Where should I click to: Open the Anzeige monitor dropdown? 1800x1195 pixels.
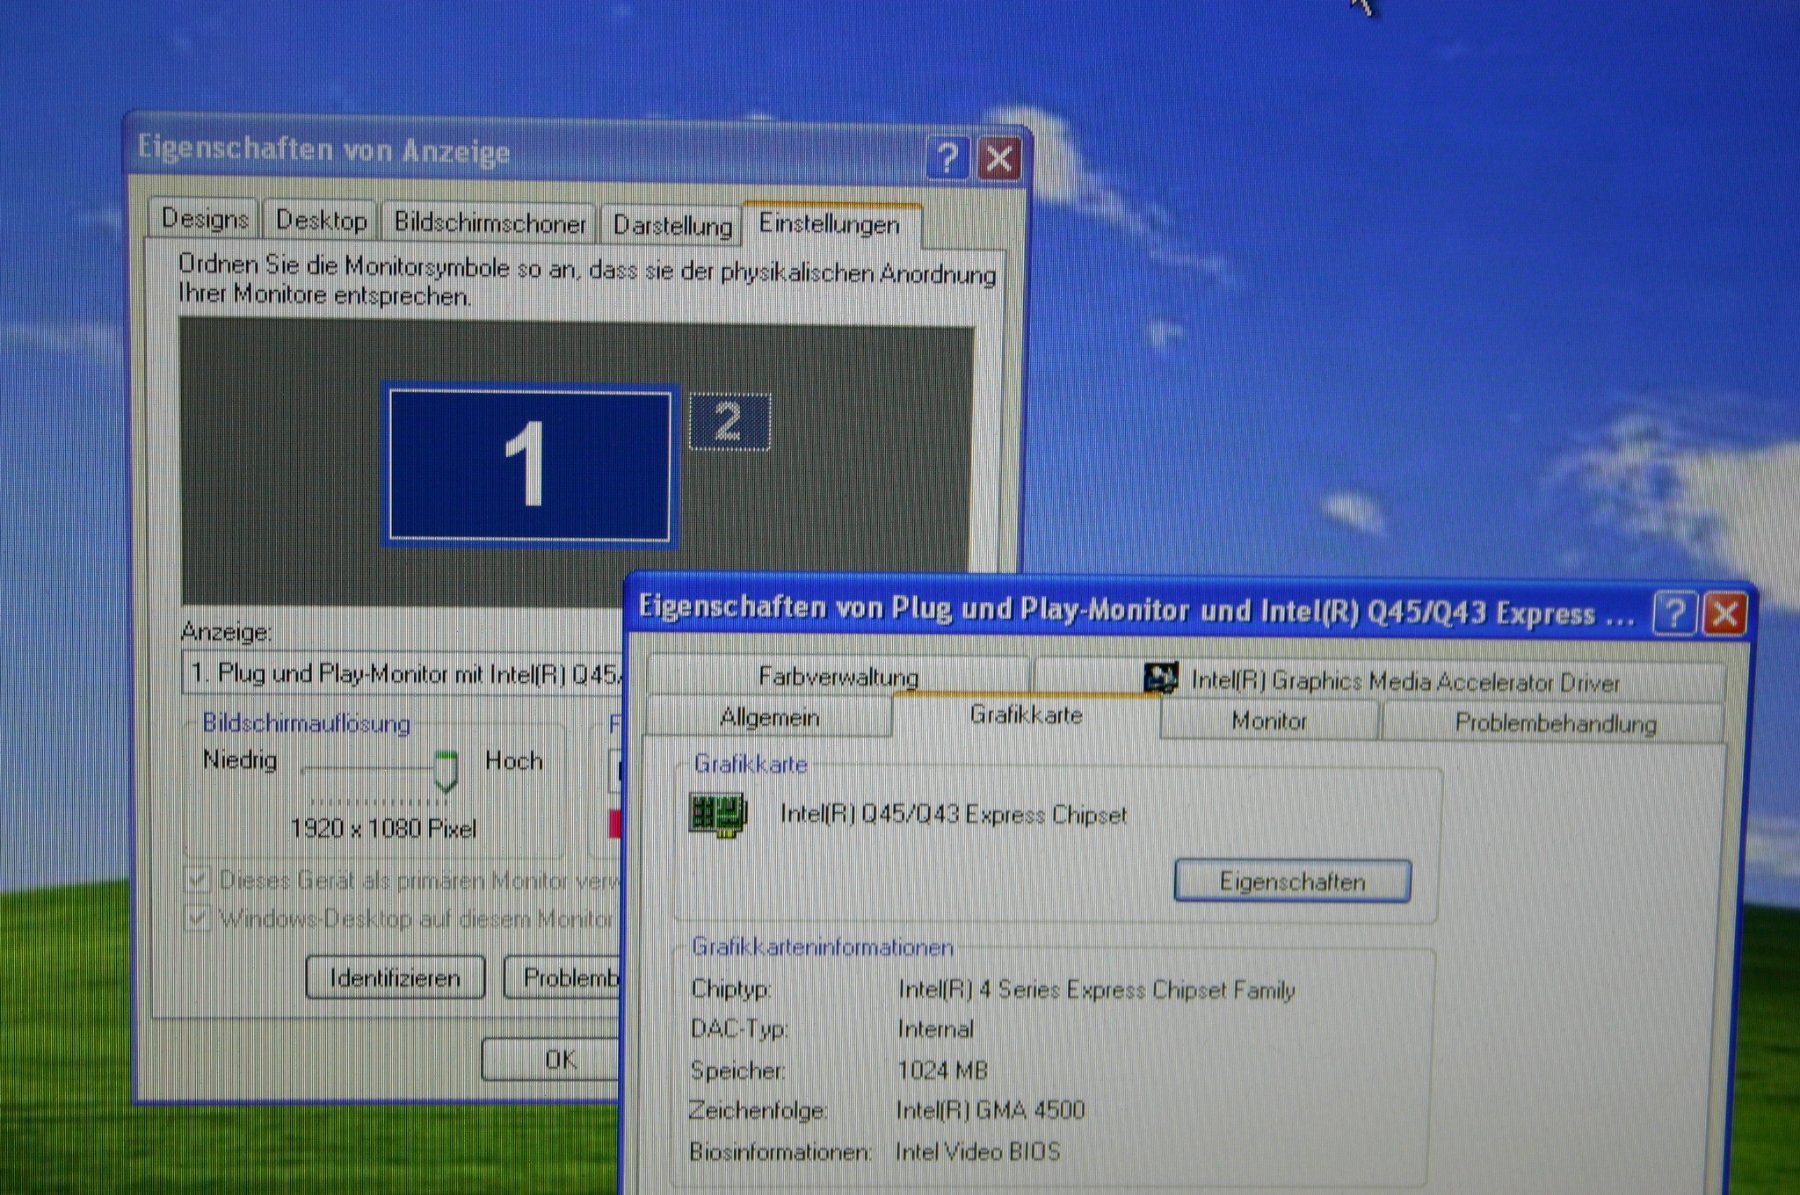(402, 674)
